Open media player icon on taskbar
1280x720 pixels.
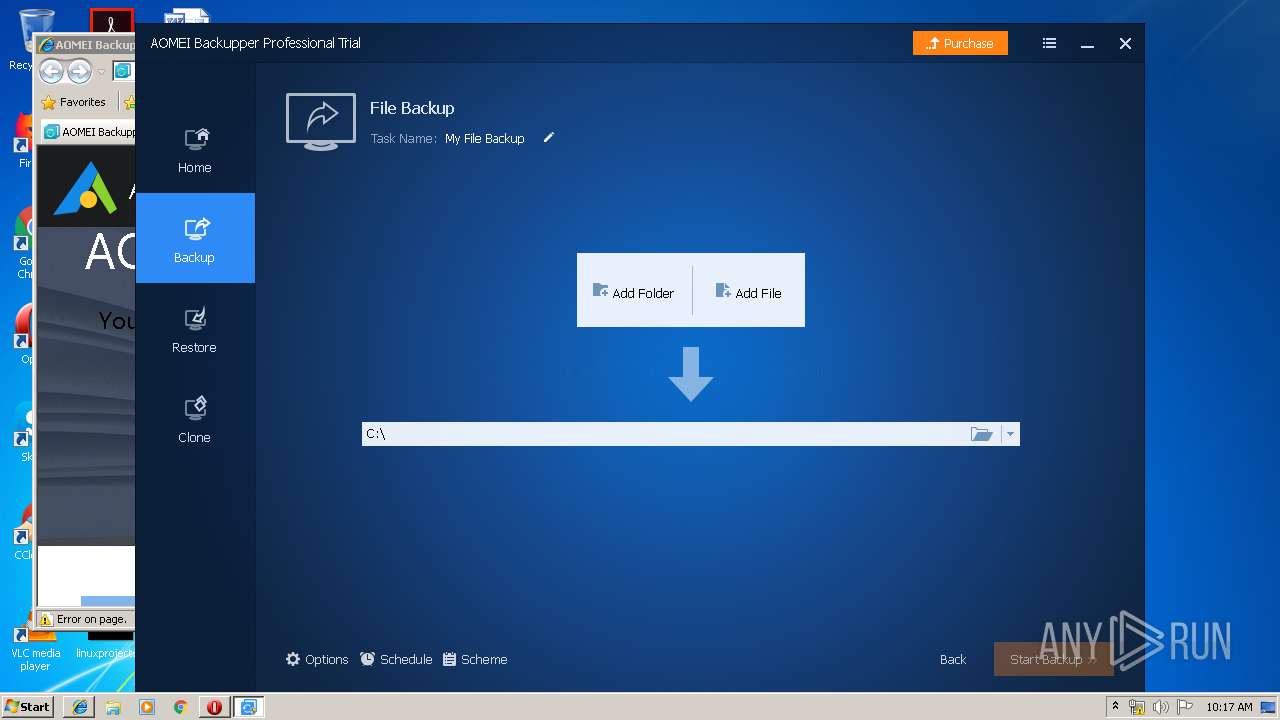click(x=147, y=707)
